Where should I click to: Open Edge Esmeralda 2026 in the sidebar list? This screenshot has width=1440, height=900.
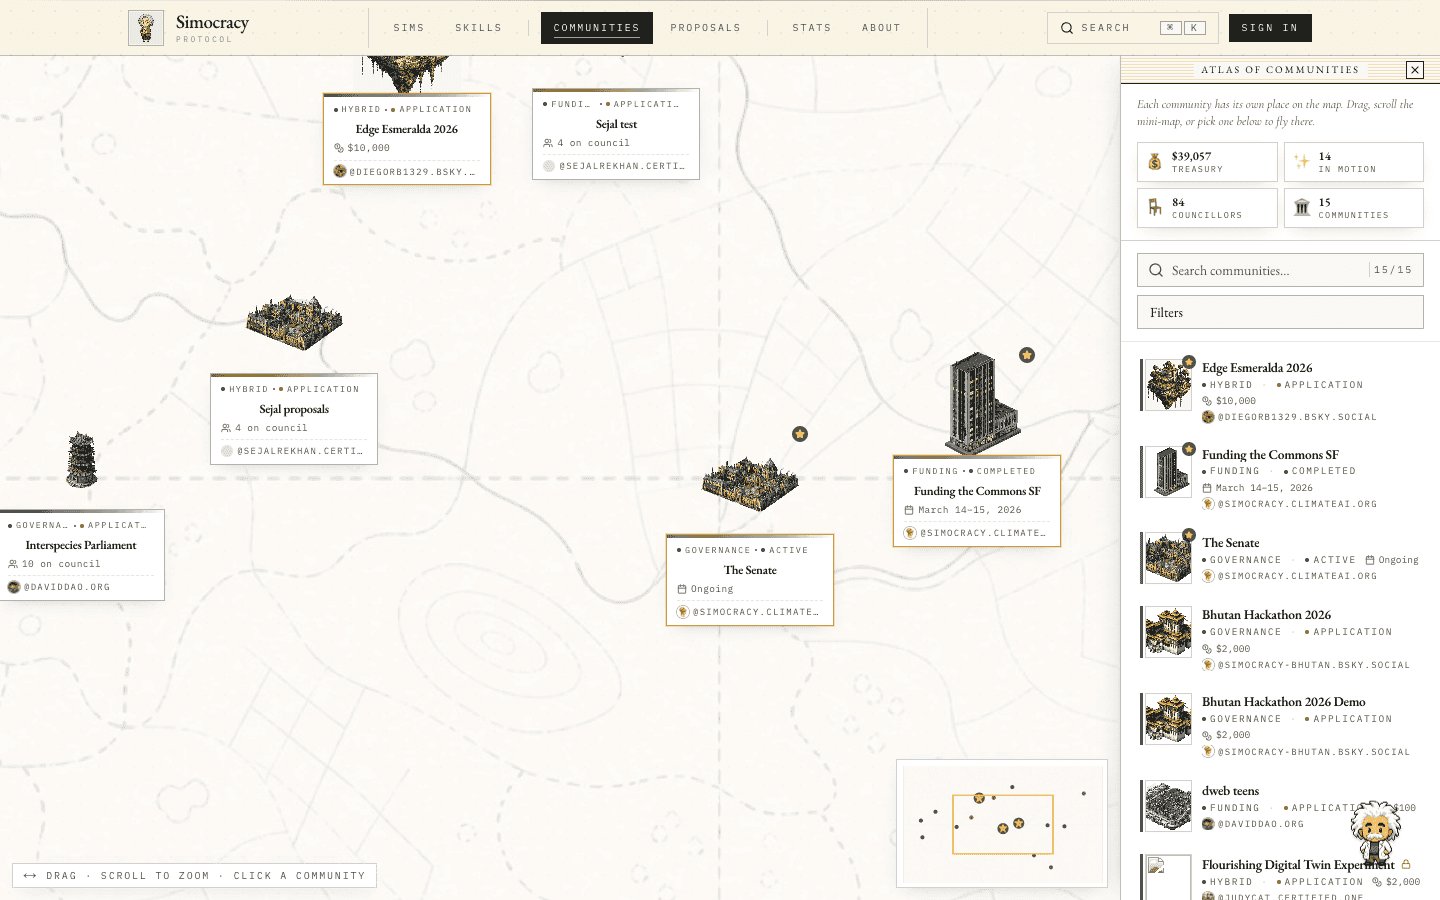pyautogui.click(x=1280, y=390)
